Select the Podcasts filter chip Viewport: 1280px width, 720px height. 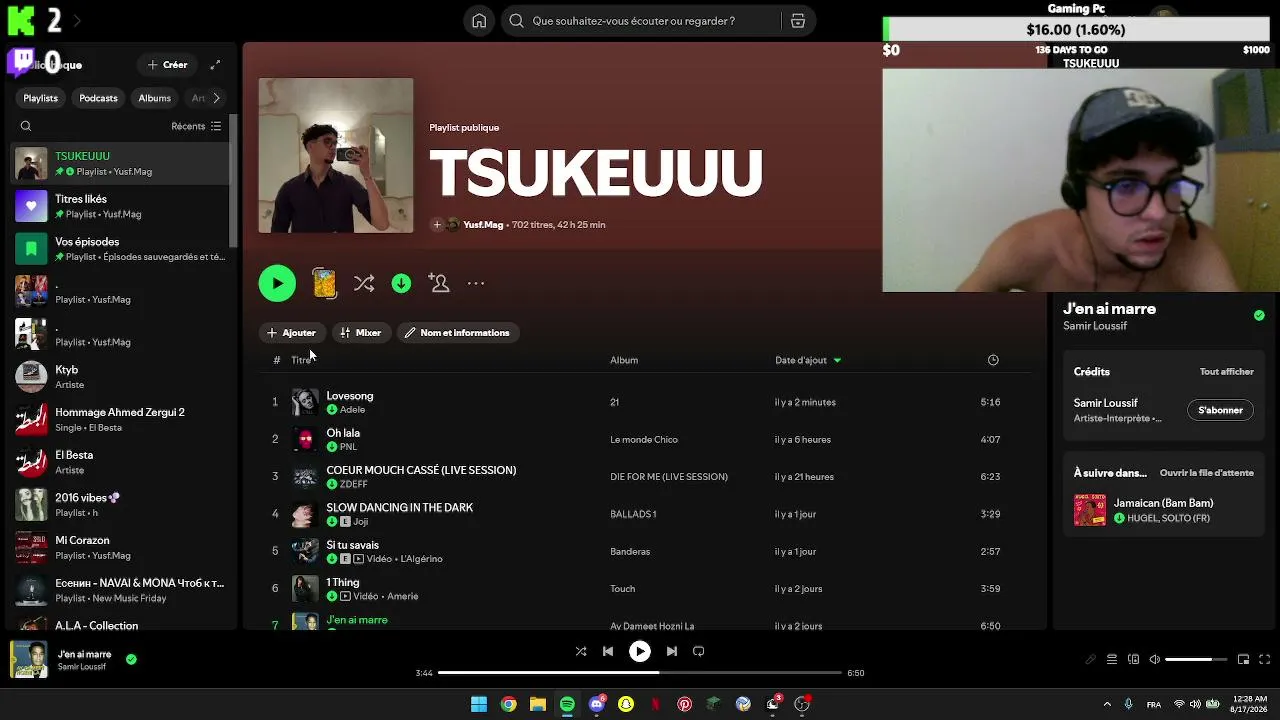coord(98,98)
